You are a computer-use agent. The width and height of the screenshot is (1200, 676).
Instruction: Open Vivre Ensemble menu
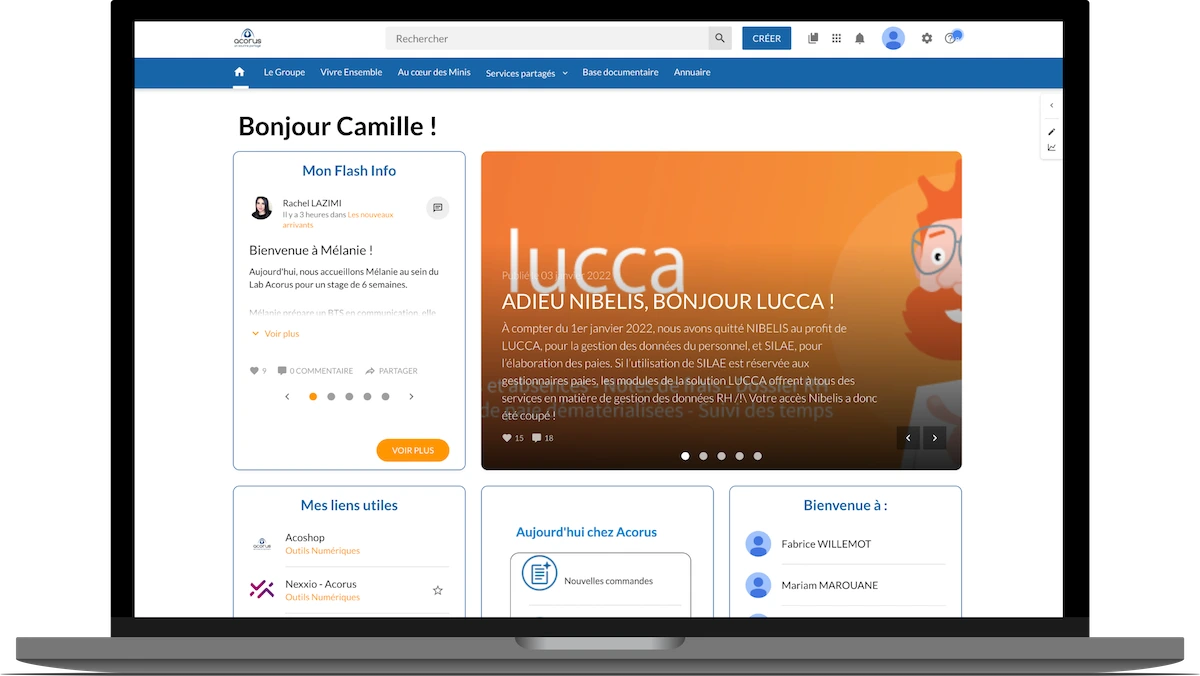[351, 72]
